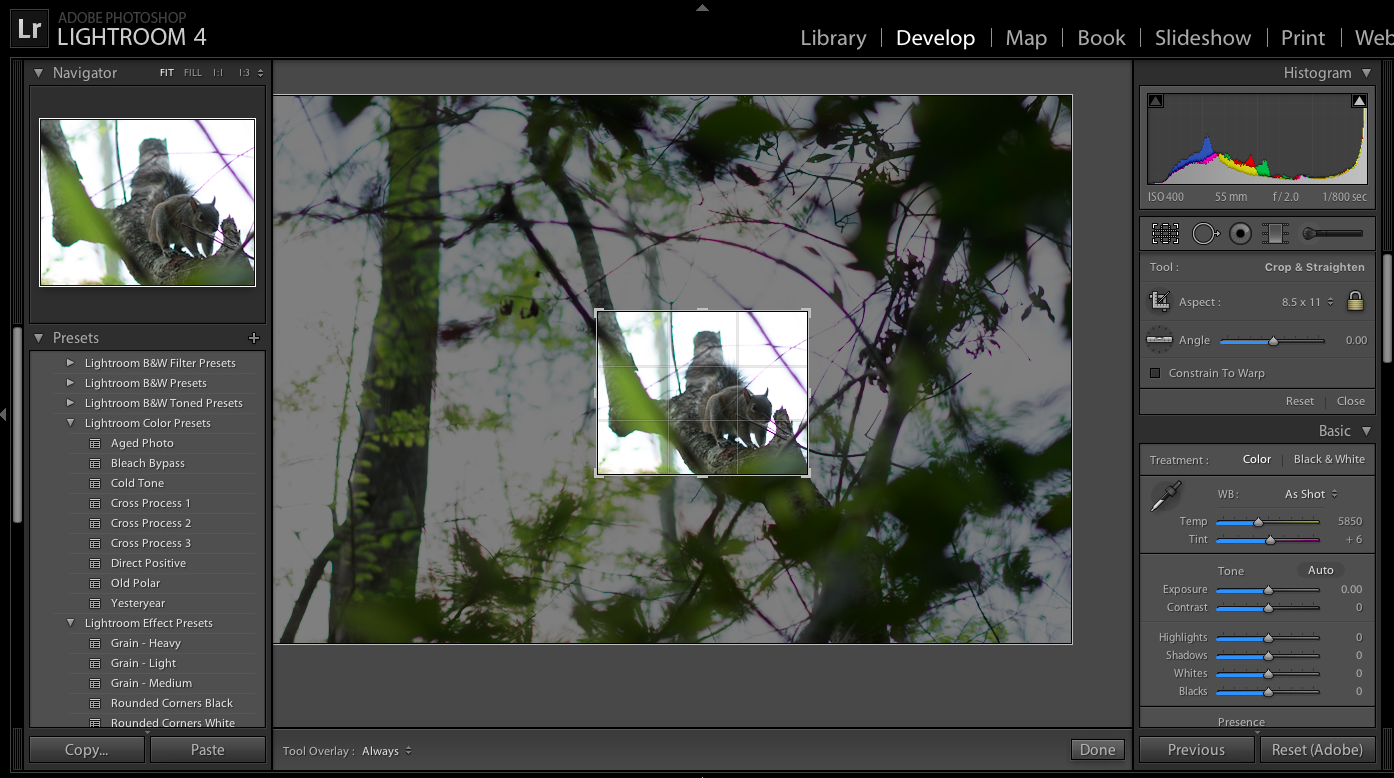Enable Constrain To Warp checkbox
This screenshot has width=1394, height=778.
pyautogui.click(x=1155, y=373)
